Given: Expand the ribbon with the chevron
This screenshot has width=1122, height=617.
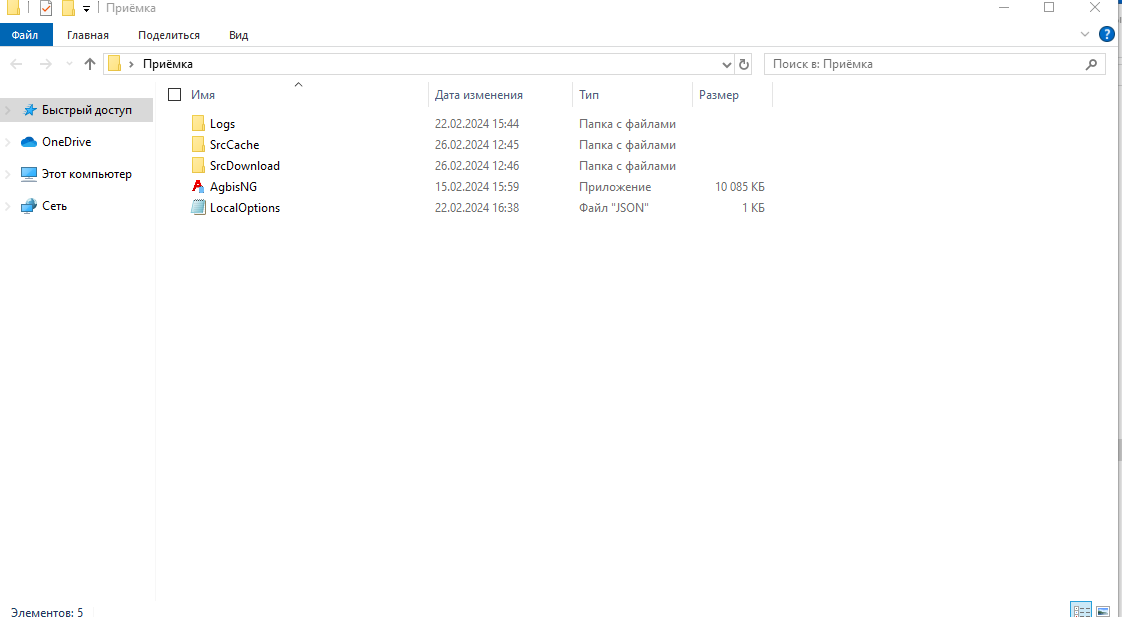Looking at the screenshot, I should click(x=1086, y=34).
